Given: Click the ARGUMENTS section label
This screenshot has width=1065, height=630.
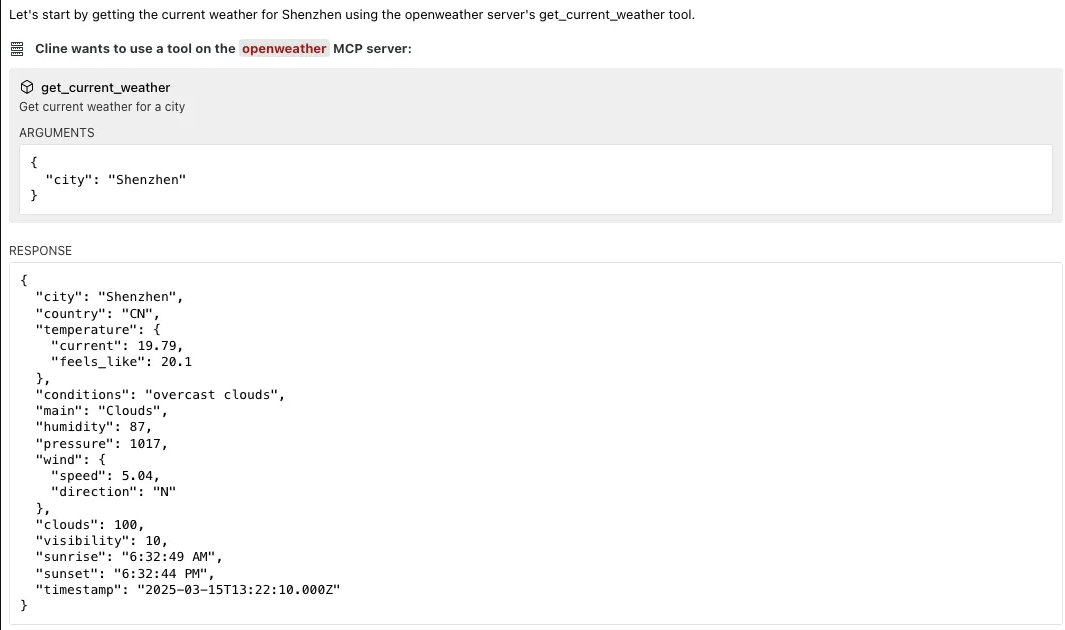Looking at the screenshot, I should [x=57, y=133].
